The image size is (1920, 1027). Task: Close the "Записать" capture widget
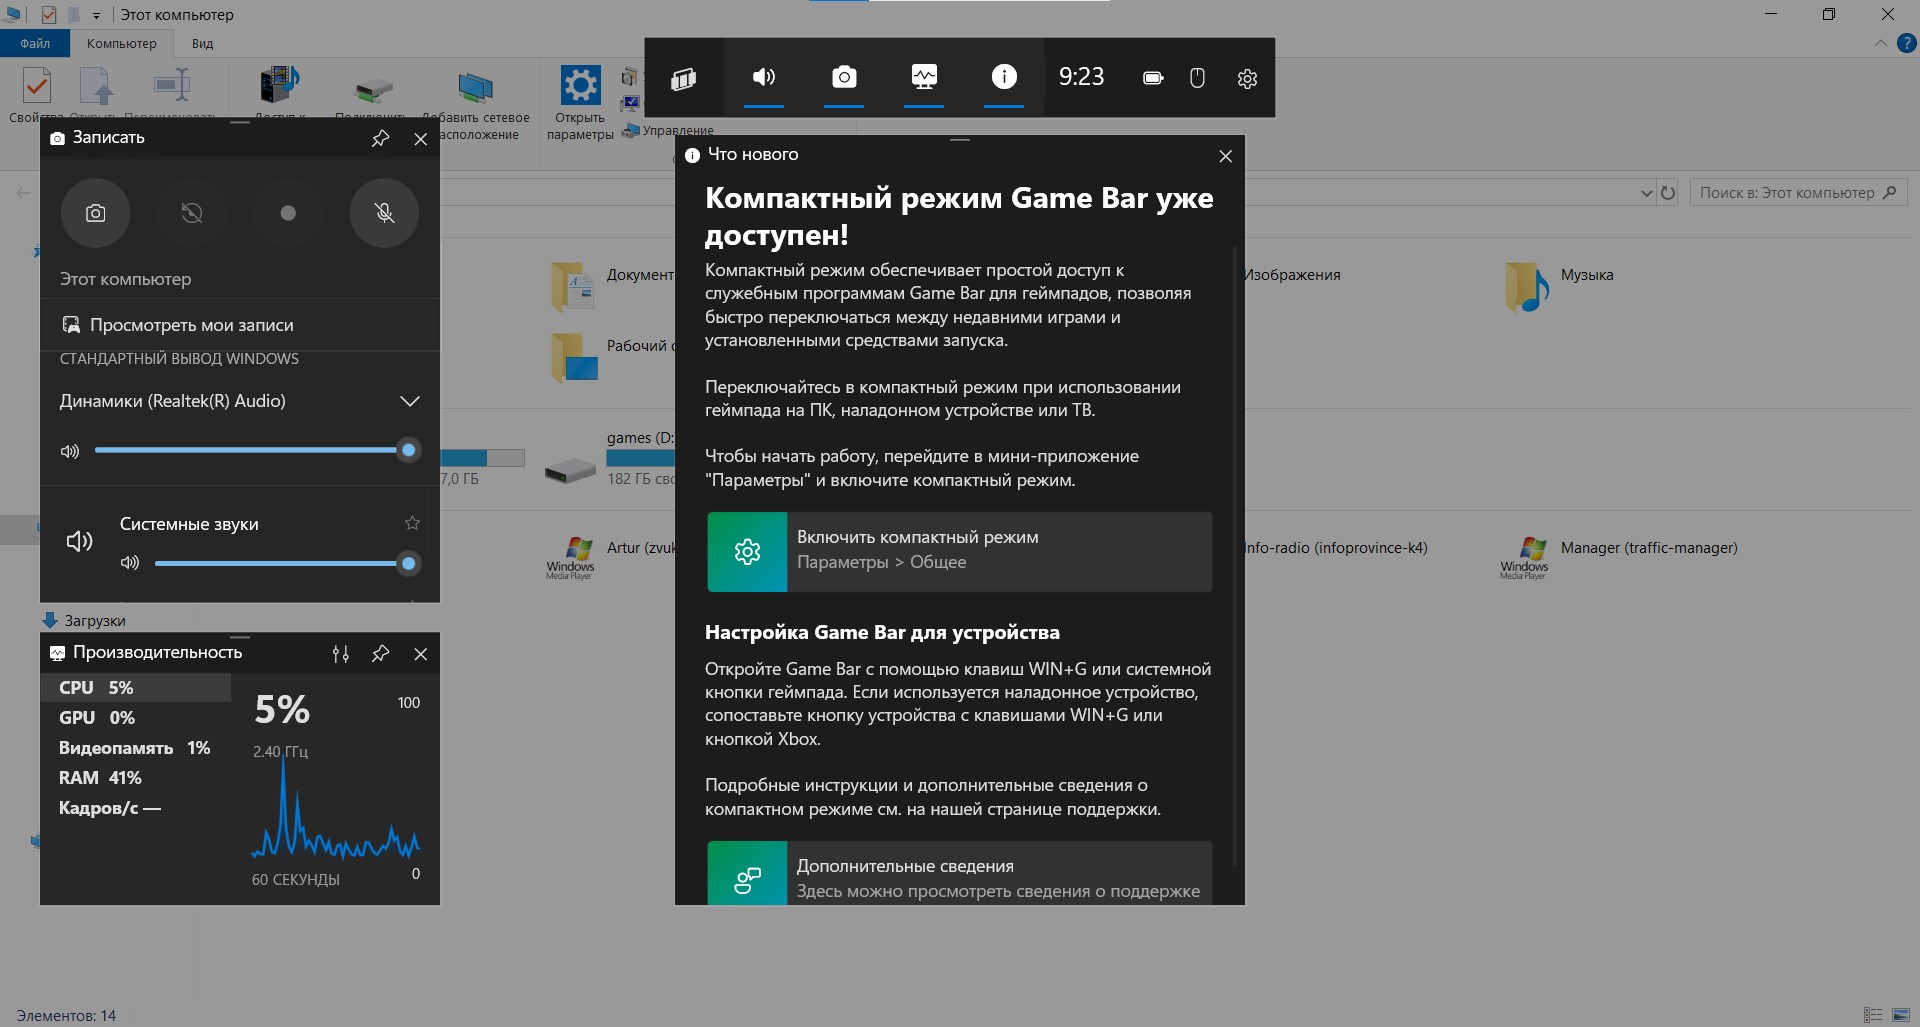pyautogui.click(x=421, y=139)
